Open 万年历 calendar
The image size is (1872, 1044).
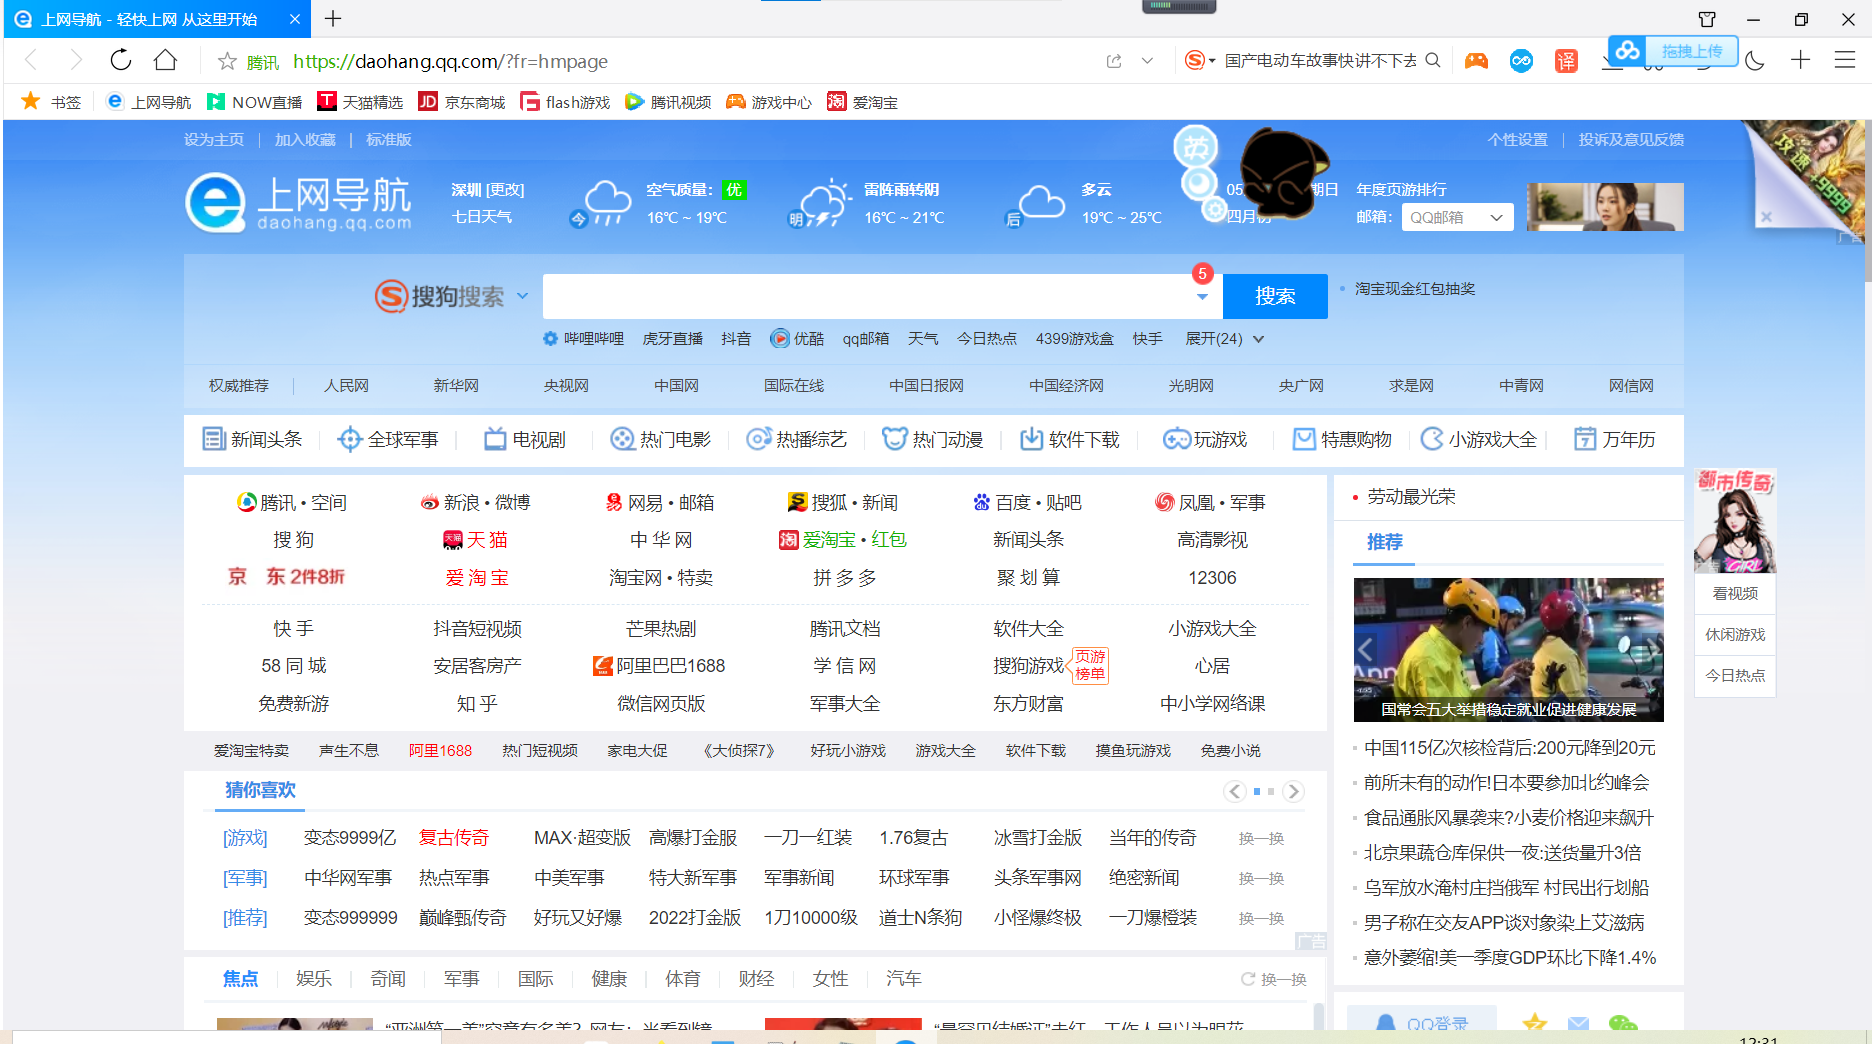pyautogui.click(x=1615, y=439)
